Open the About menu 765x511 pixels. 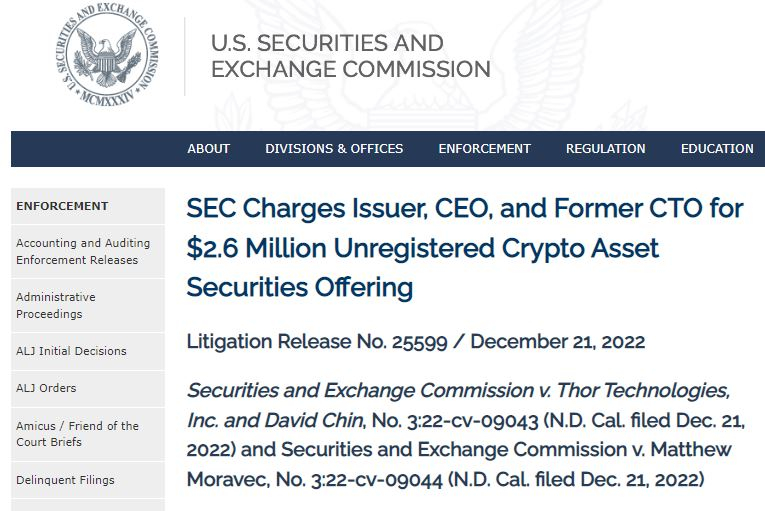(208, 149)
